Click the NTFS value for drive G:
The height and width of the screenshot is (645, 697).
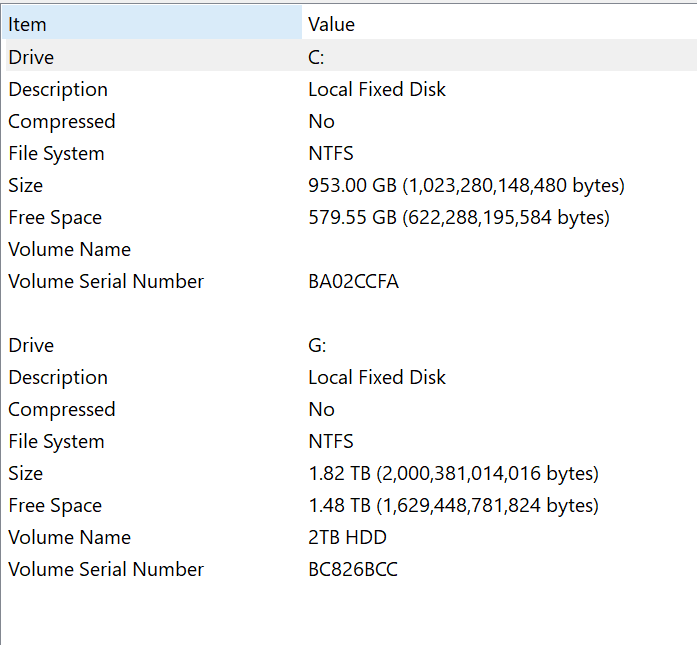(331, 442)
